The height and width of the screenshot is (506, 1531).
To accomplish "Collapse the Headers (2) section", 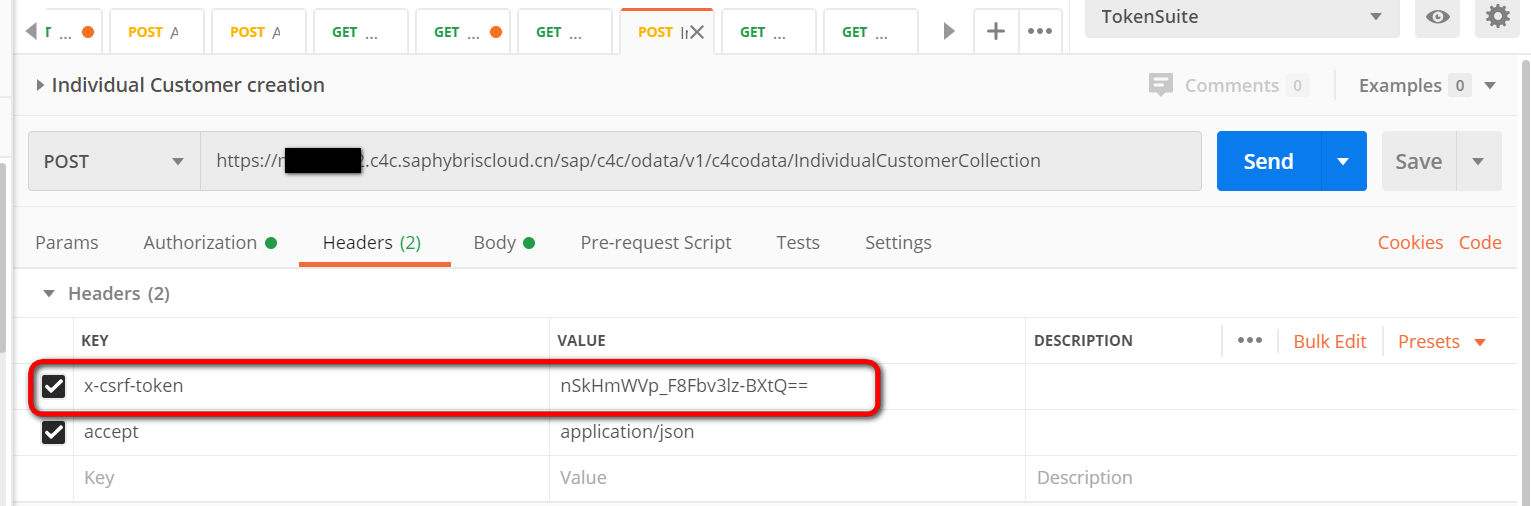I will (47, 294).
